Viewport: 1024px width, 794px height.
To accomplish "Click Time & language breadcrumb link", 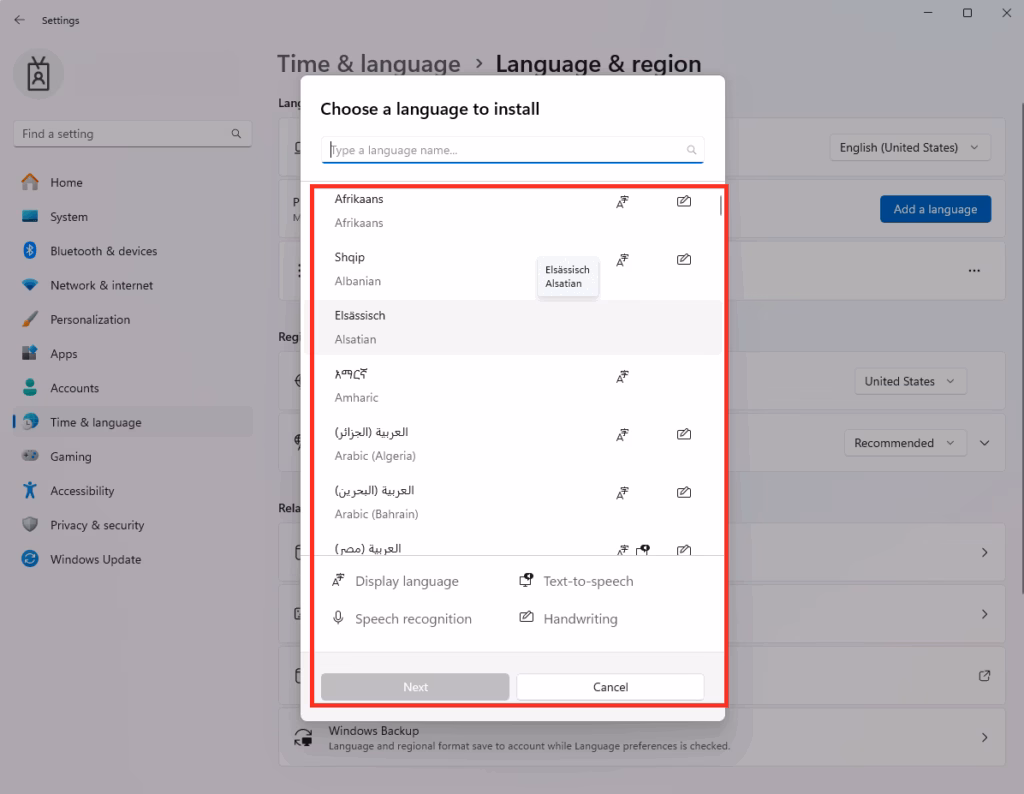I will [369, 64].
